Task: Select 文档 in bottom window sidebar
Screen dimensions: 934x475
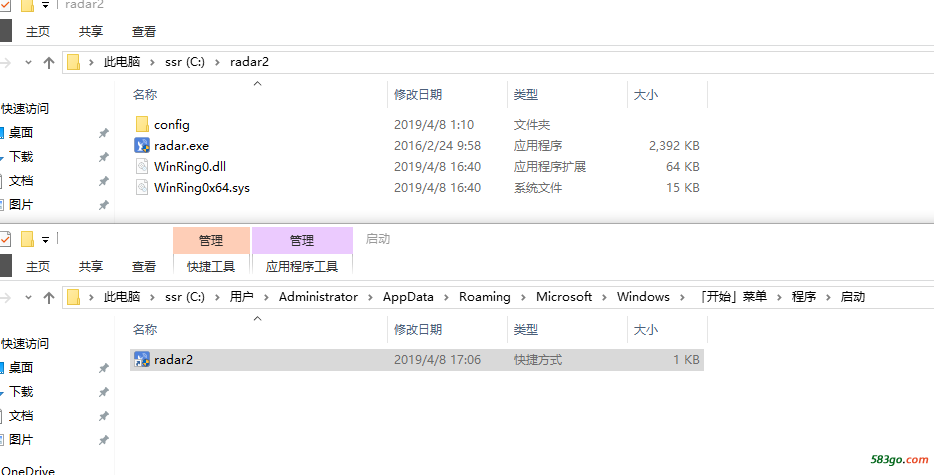Action: point(21,415)
